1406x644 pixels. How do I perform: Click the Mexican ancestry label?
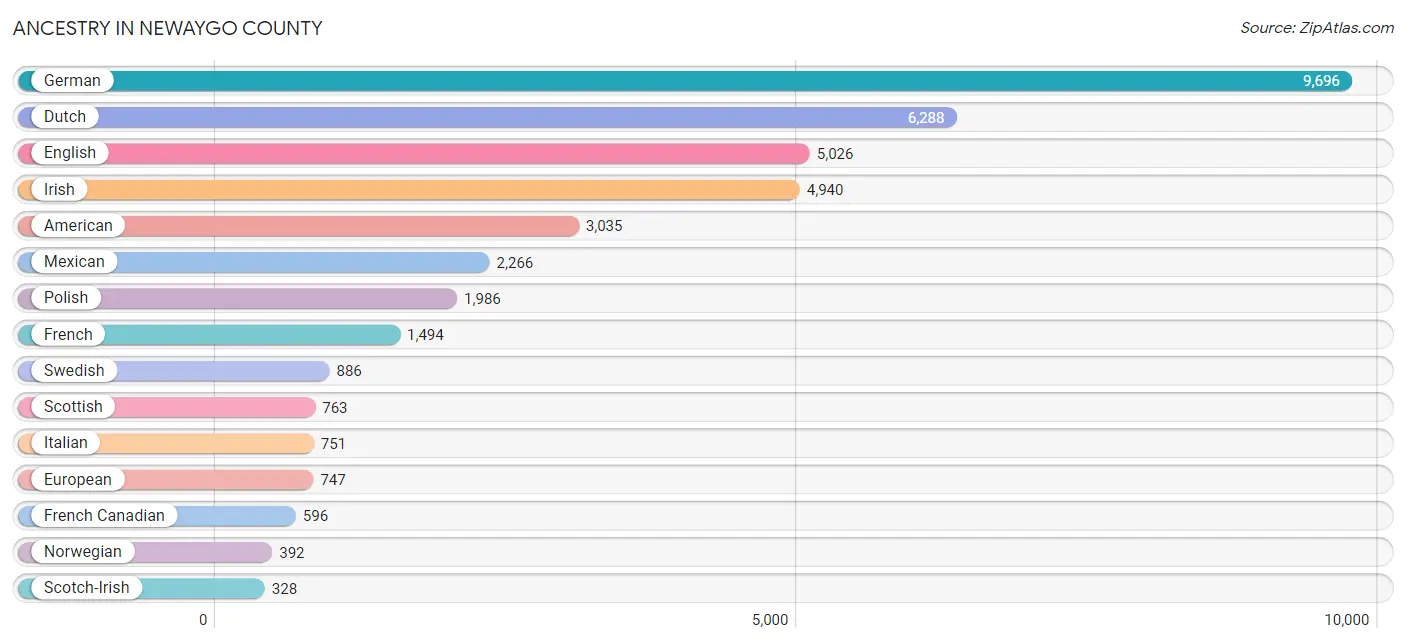[74, 261]
